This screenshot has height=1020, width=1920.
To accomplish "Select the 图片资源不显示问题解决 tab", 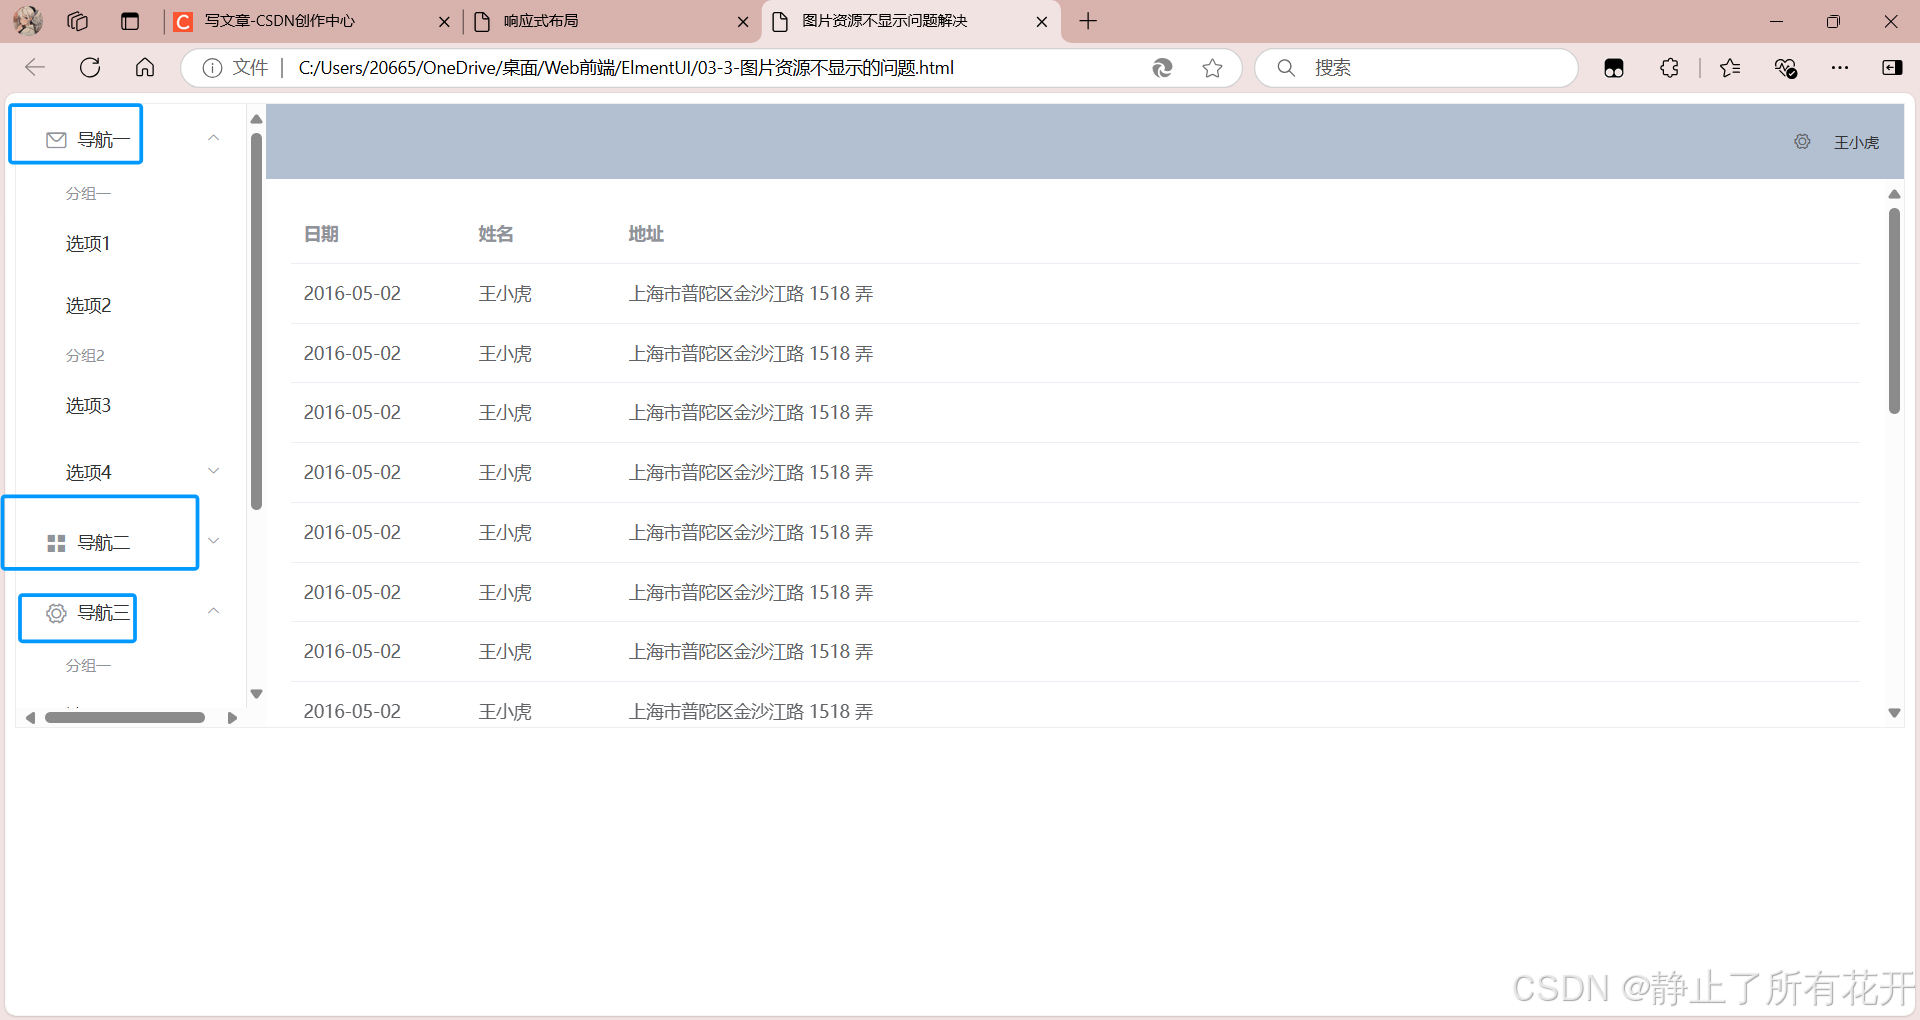I will 912,21.
